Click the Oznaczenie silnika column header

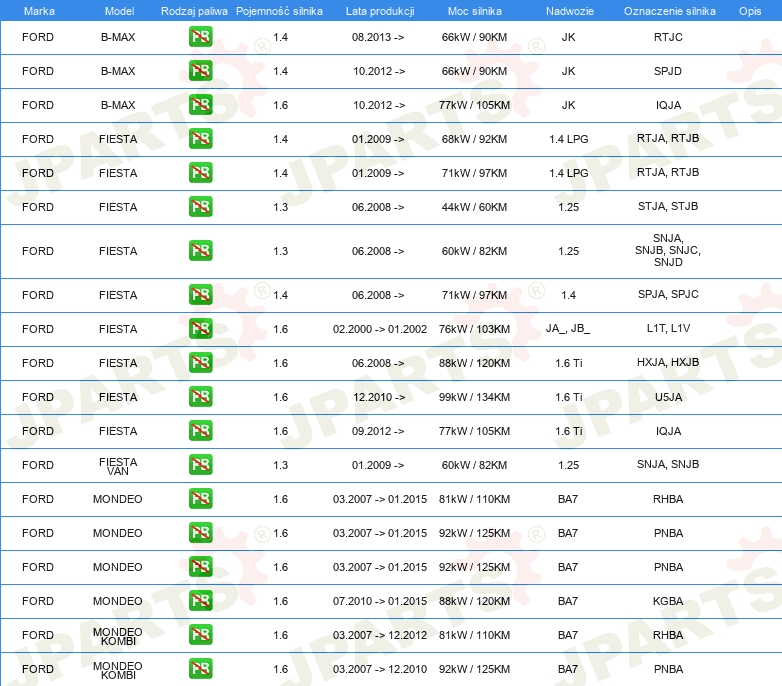(669, 10)
